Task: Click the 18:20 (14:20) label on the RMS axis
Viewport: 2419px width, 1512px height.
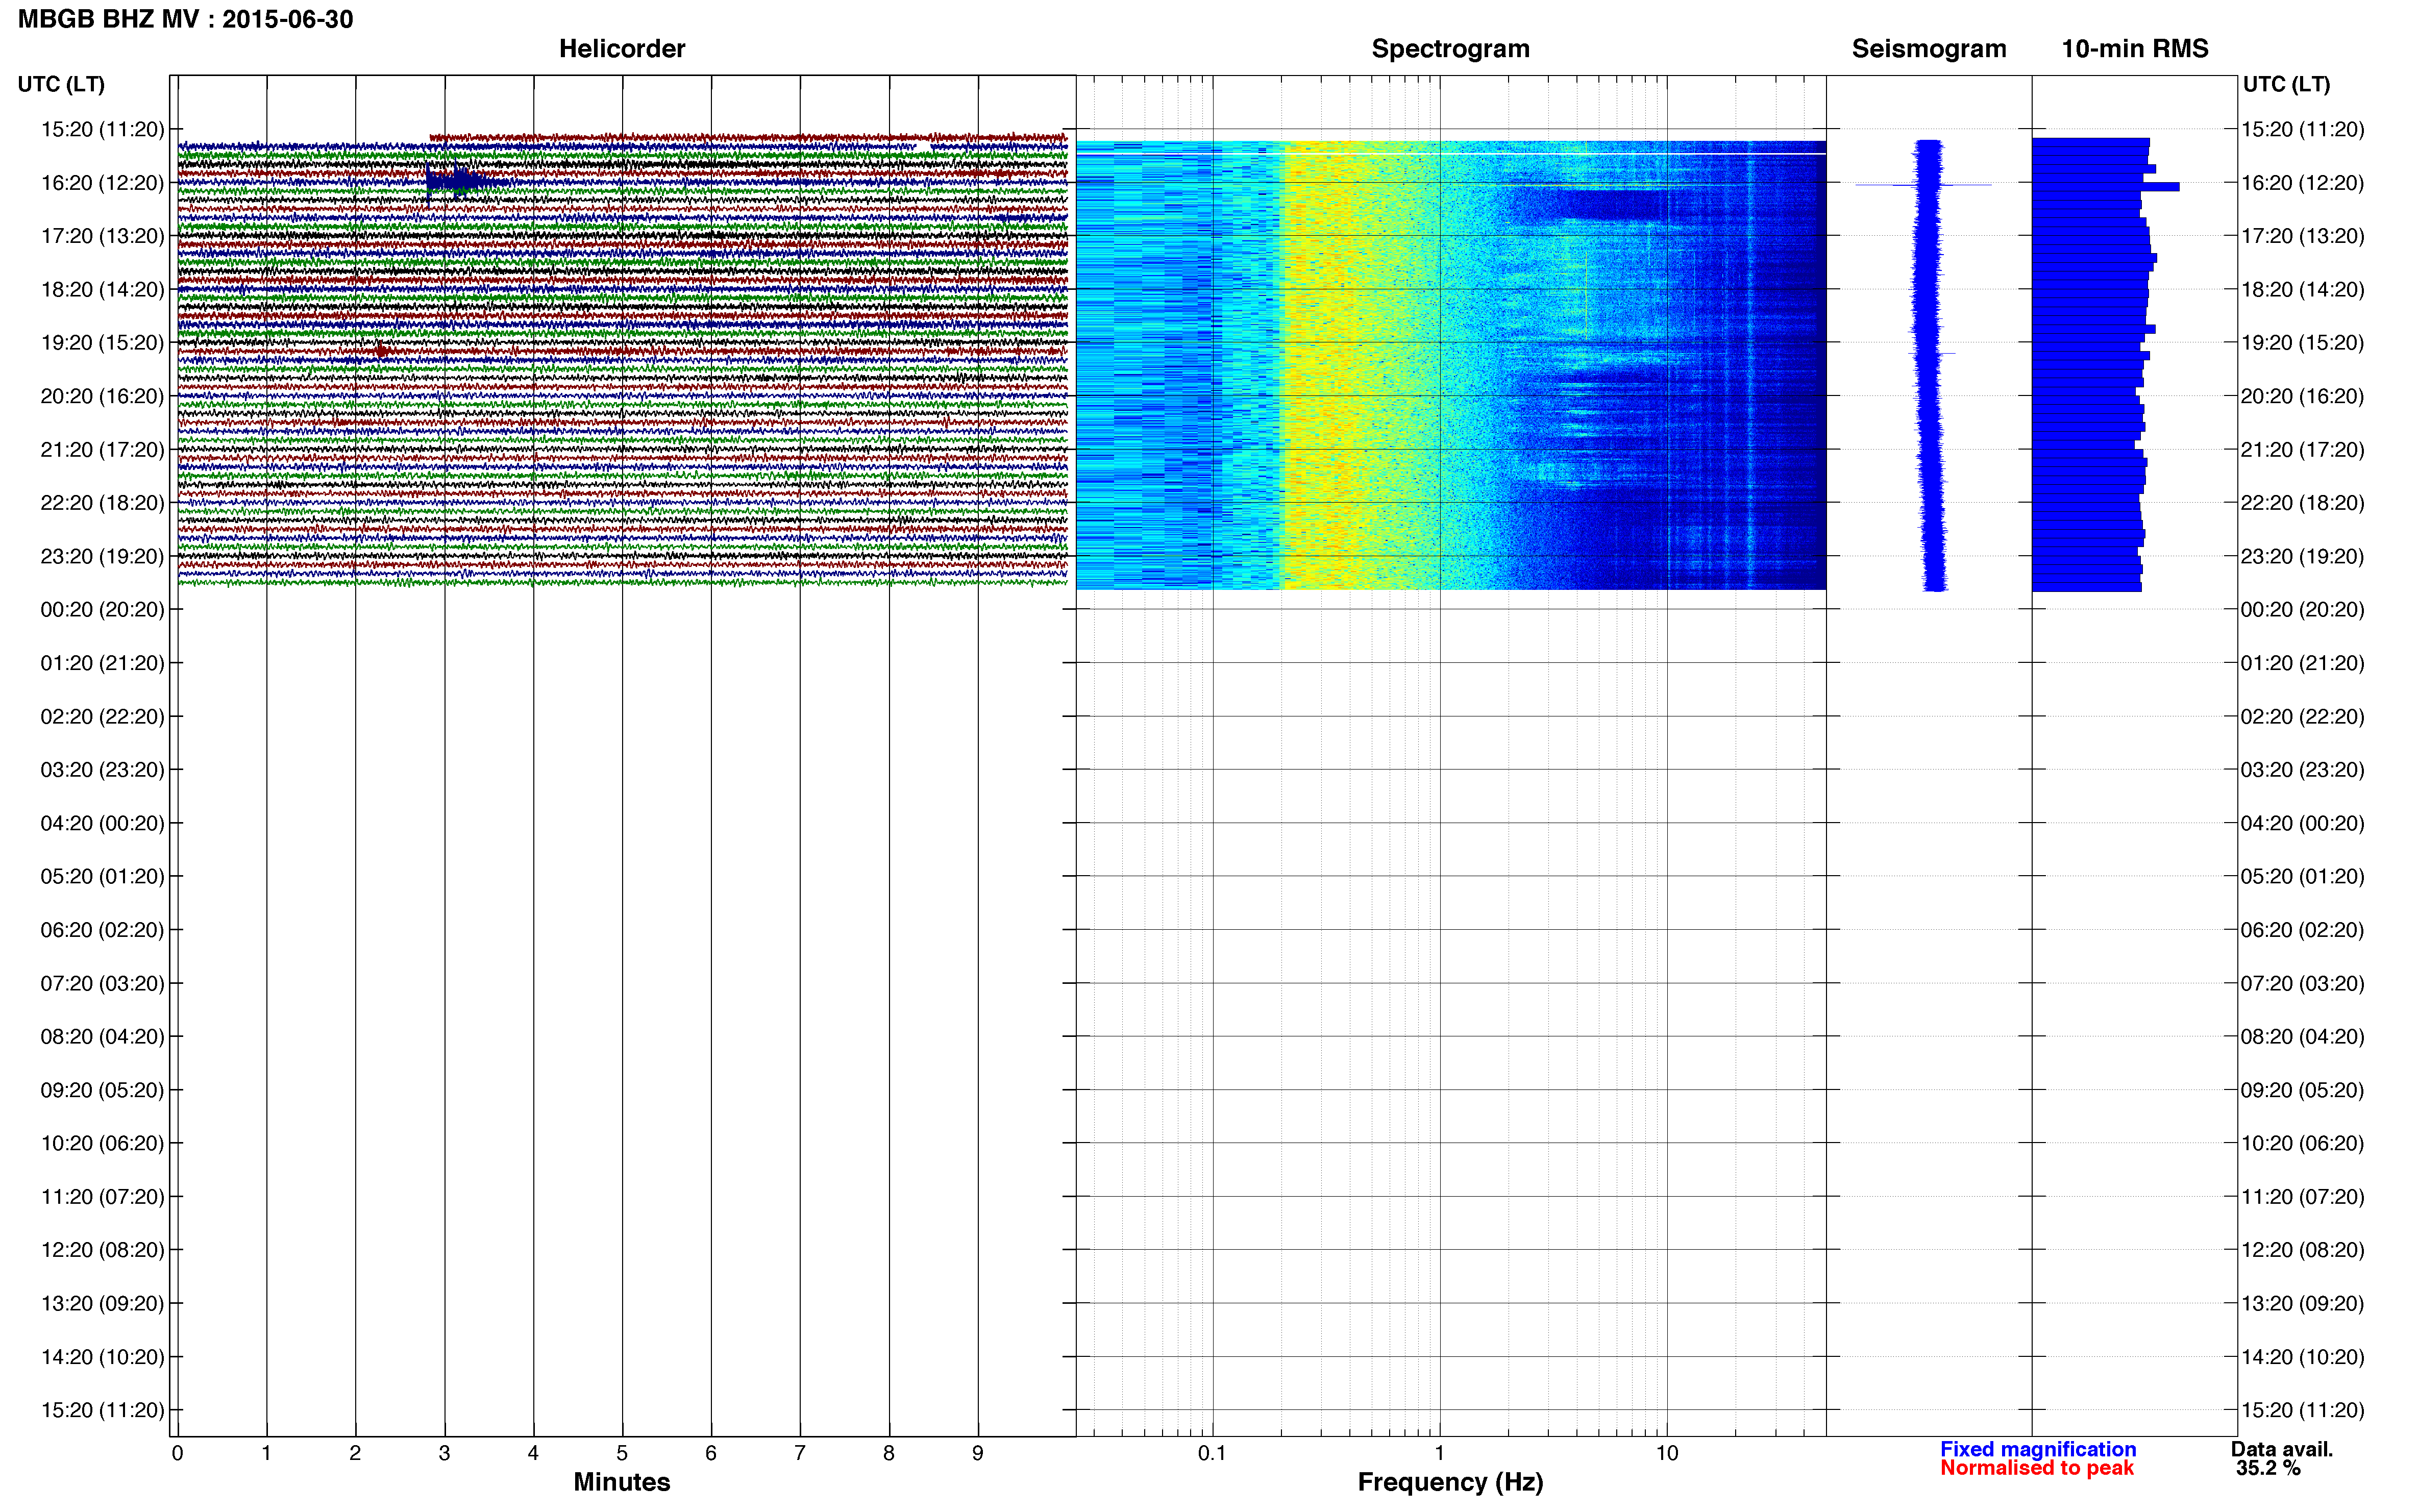Action: point(2302,290)
